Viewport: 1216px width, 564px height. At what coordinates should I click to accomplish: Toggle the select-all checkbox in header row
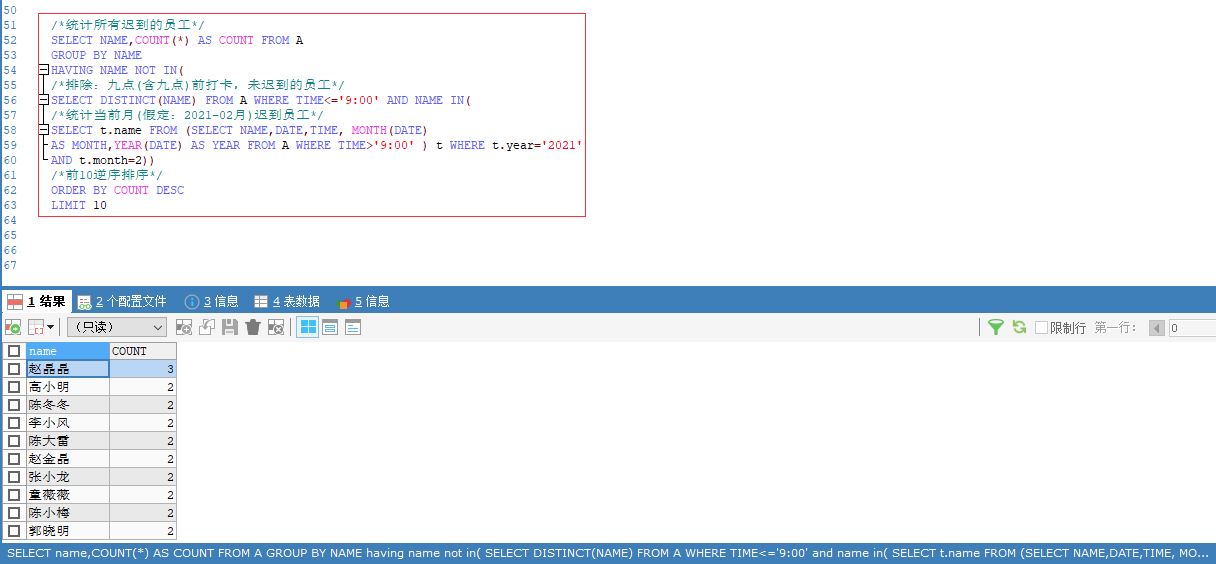(14, 351)
